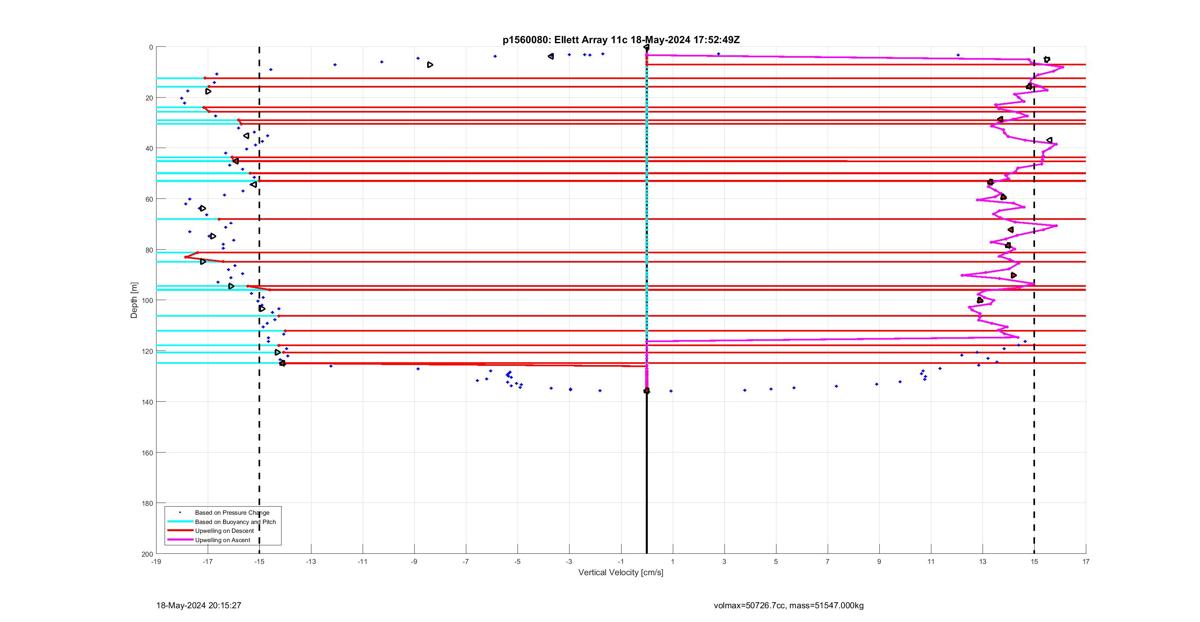Click positive x-axis tick label '1'
This screenshot has width=1200, height=622.
[x=673, y=562]
